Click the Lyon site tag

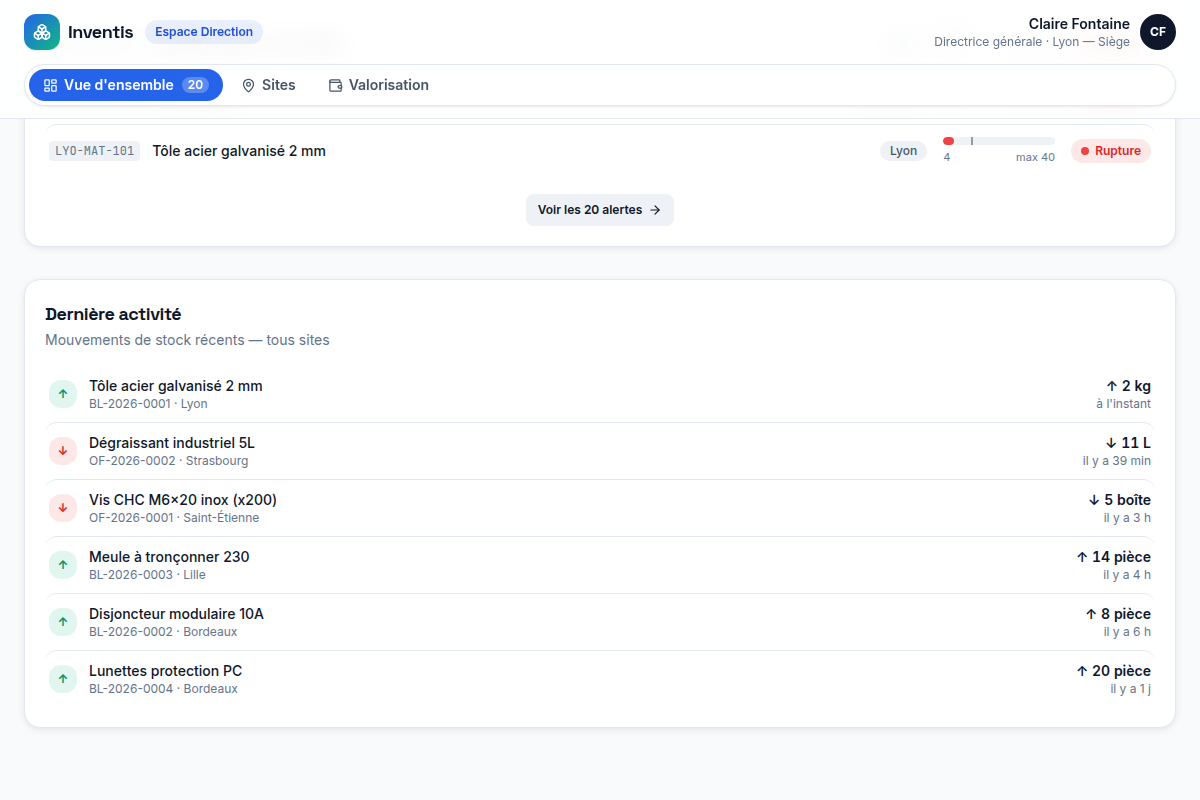point(903,151)
